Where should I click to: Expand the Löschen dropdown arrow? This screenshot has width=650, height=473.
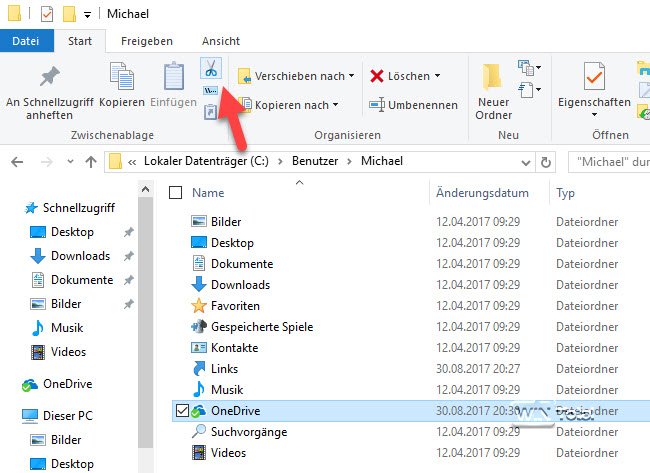(x=437, y=76)
